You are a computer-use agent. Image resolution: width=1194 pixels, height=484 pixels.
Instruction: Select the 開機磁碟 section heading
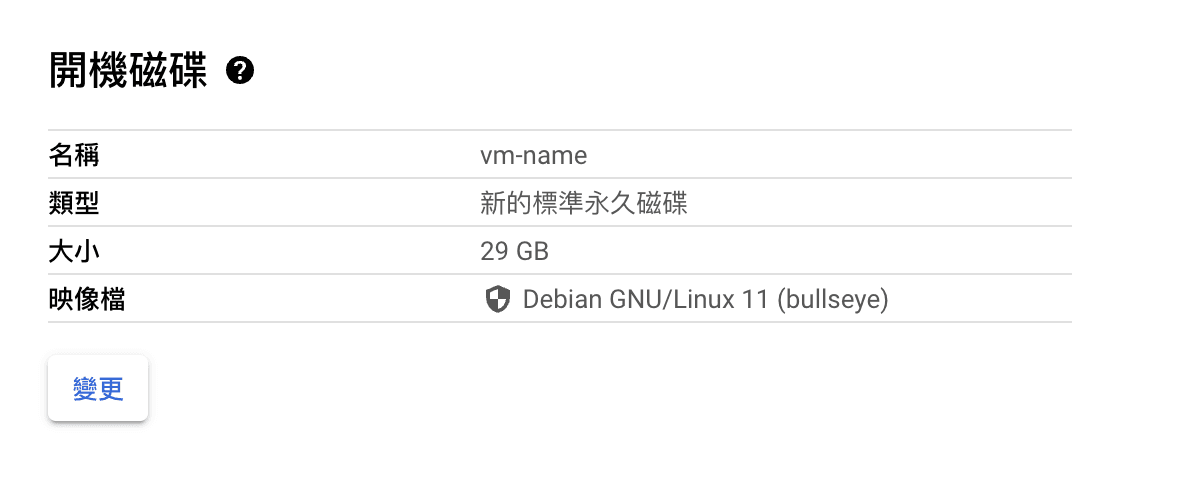pyautogui.click(x=128, y=72)
